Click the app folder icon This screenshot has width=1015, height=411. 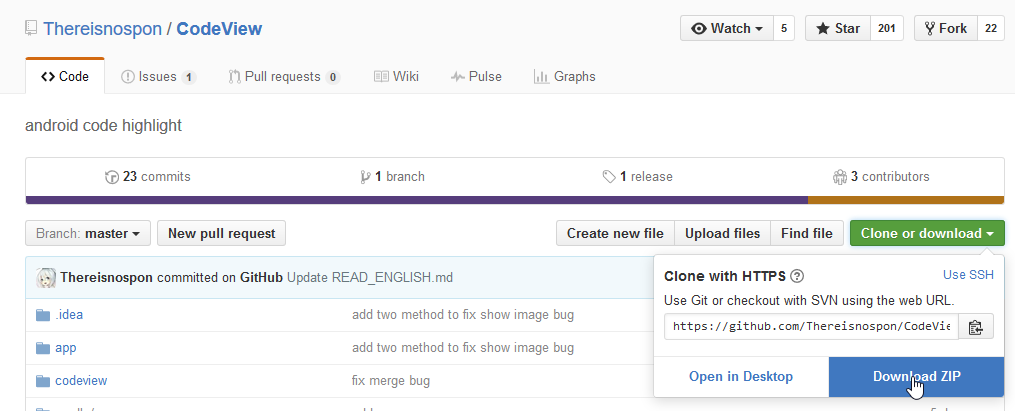pyautogui.click(x=43, y=348)
